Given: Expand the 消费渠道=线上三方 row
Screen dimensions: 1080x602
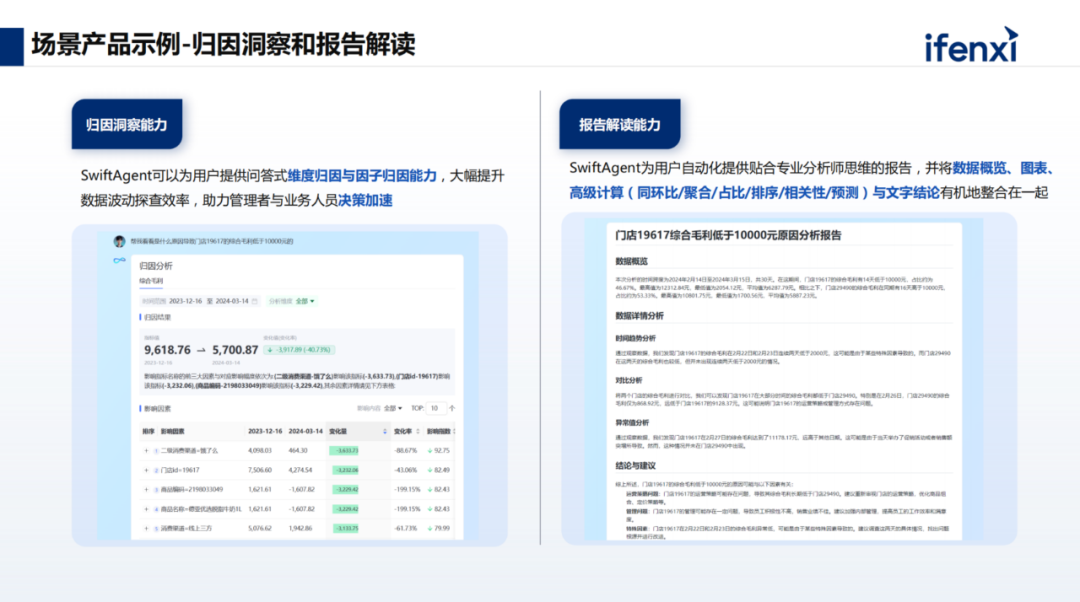Looking at the screenshot, I should tap(146, 528).
